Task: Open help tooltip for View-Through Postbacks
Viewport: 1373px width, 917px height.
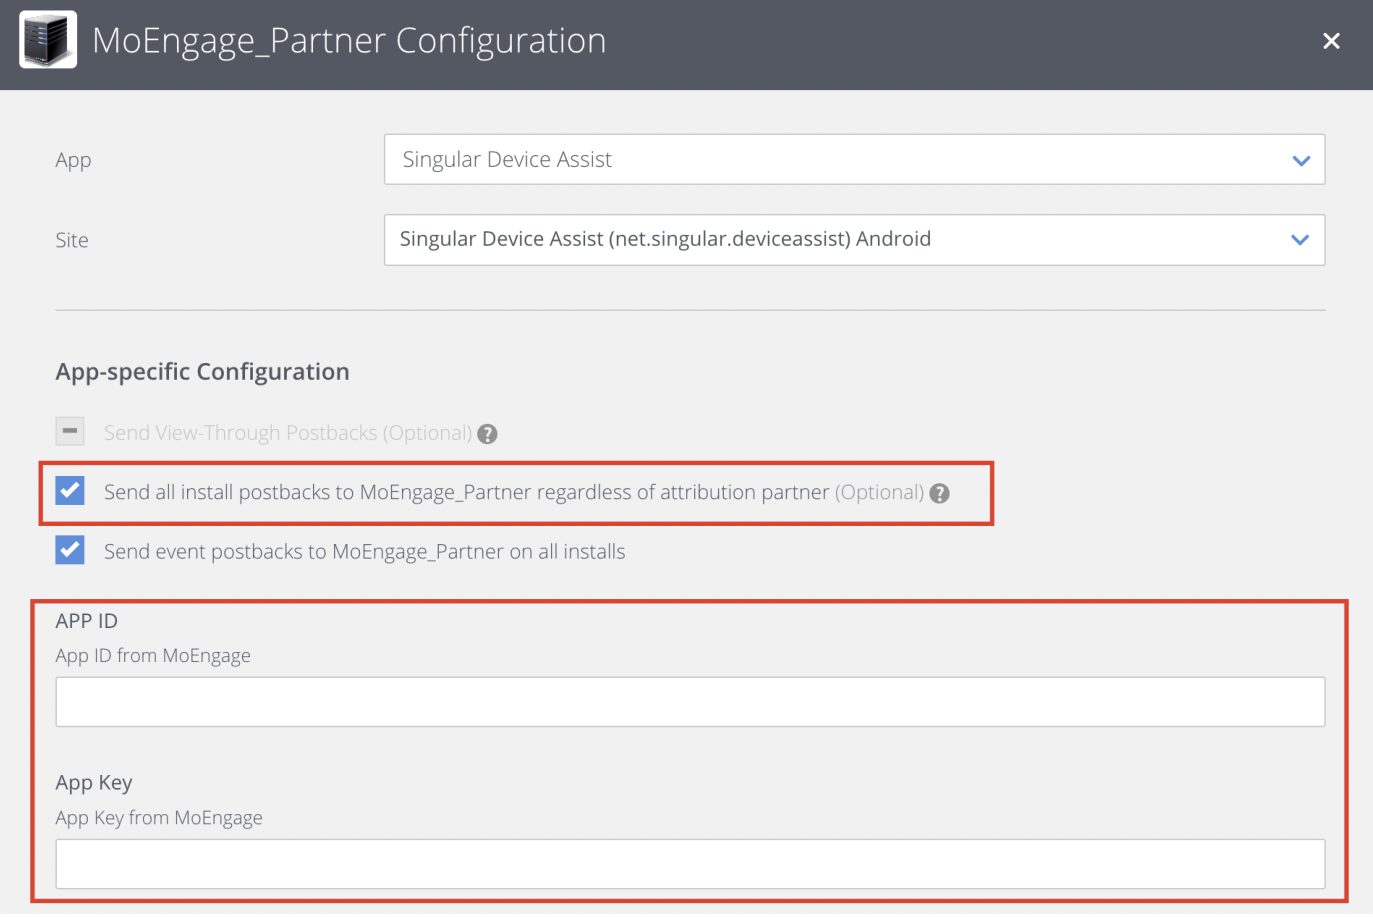Action: coord(487,433)
